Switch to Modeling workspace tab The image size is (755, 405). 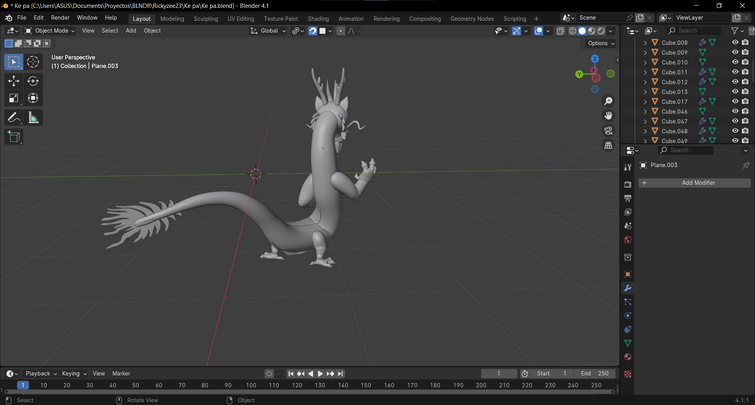(x=172, y=19)
